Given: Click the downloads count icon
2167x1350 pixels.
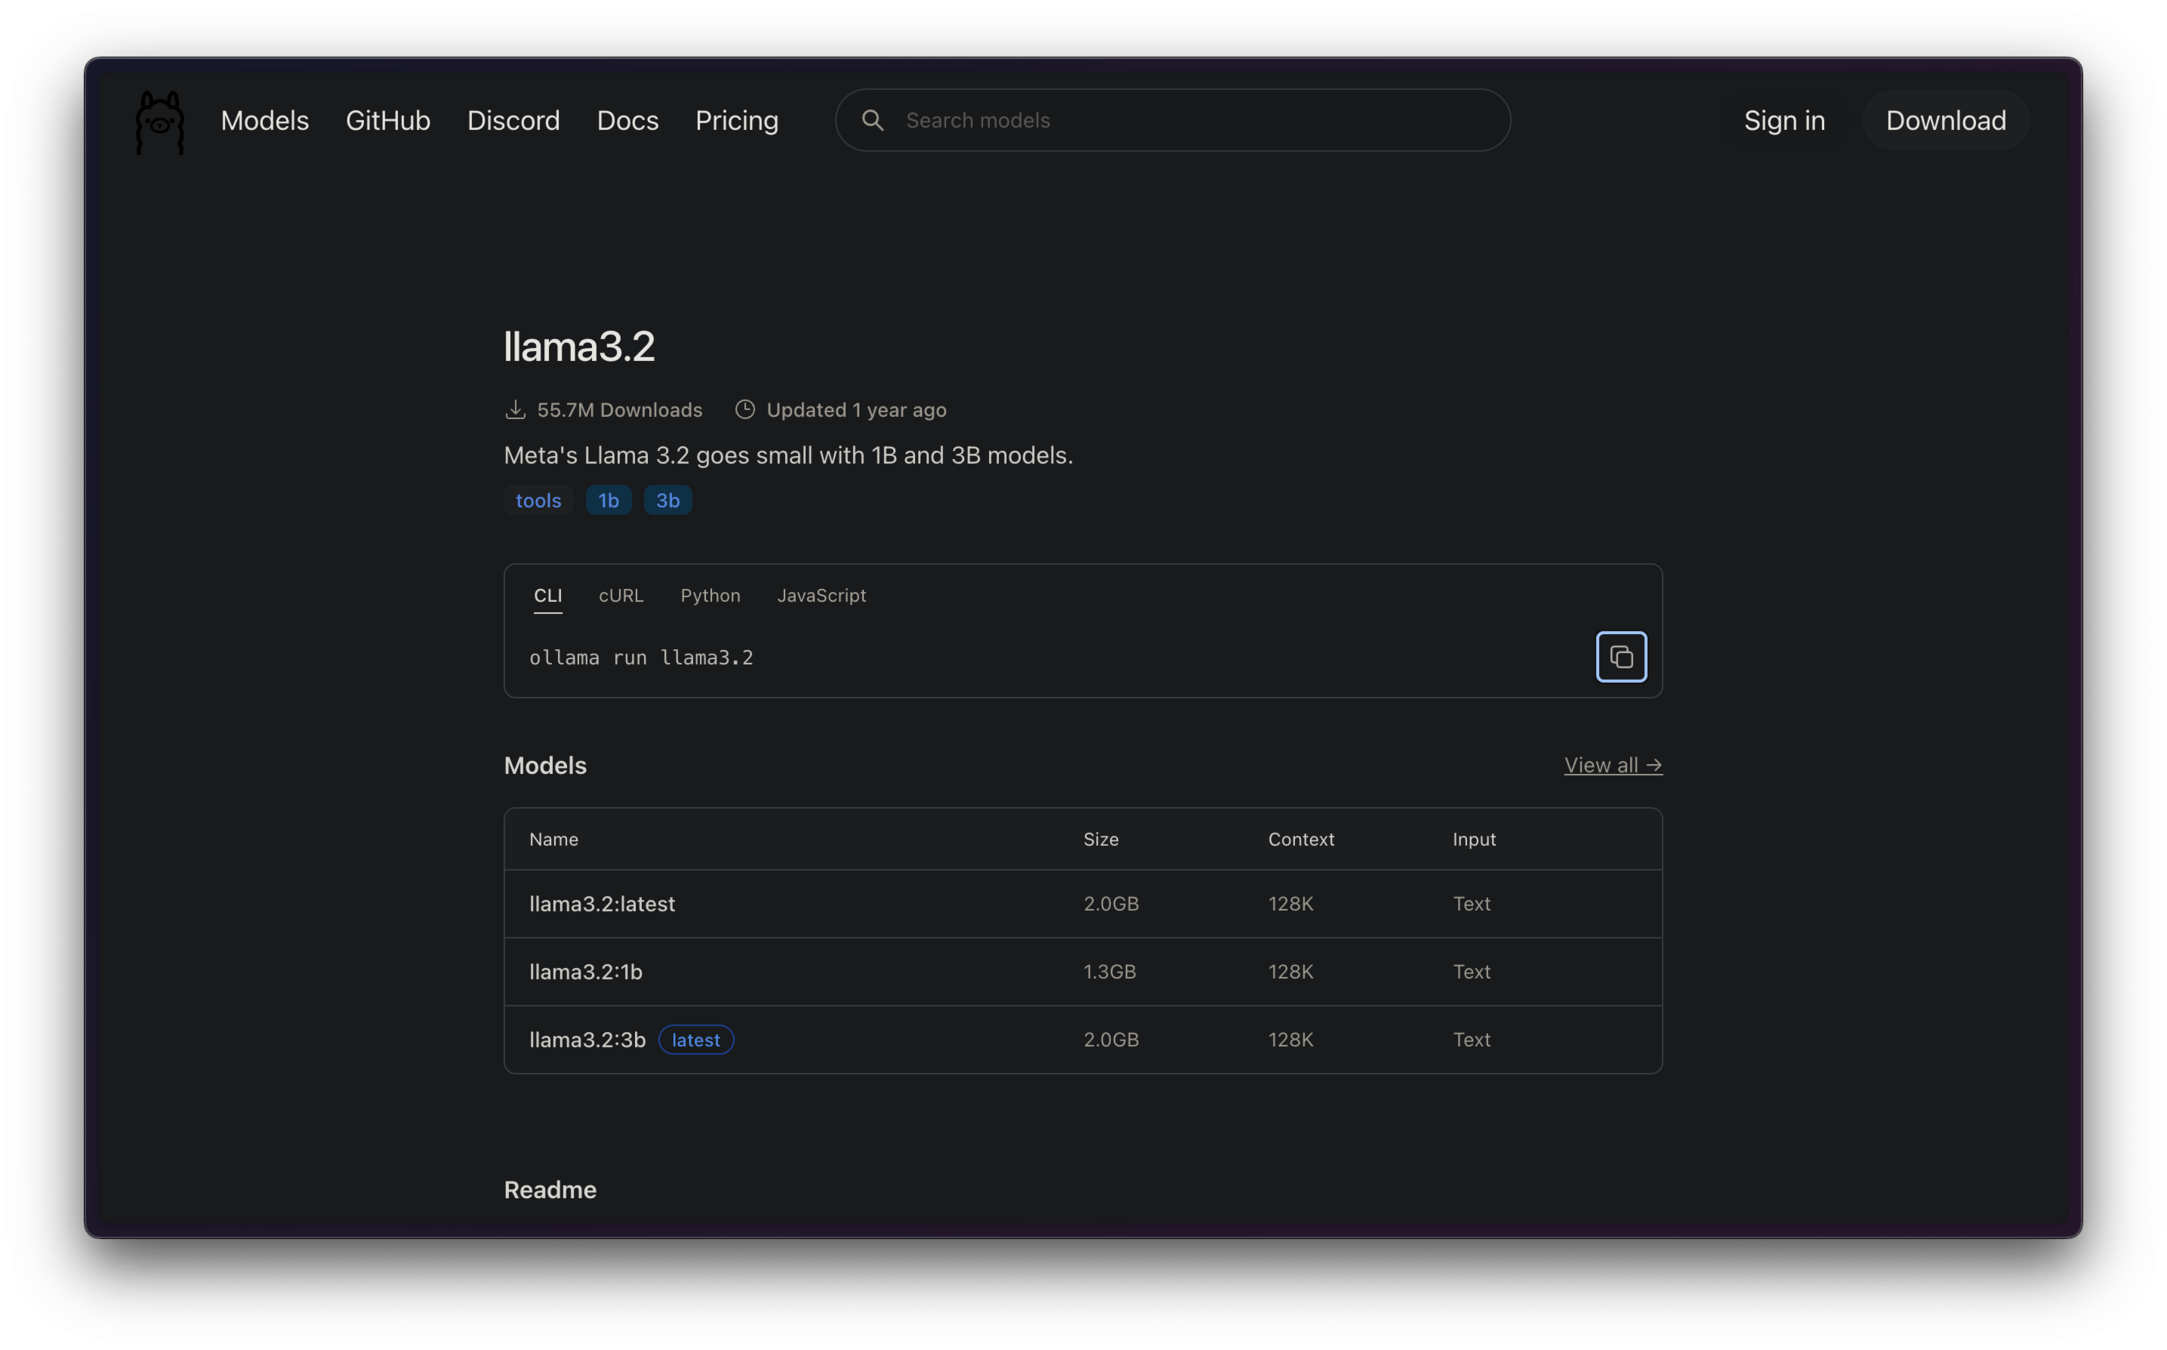Looking at the screenshot, I should pos(515,410).
